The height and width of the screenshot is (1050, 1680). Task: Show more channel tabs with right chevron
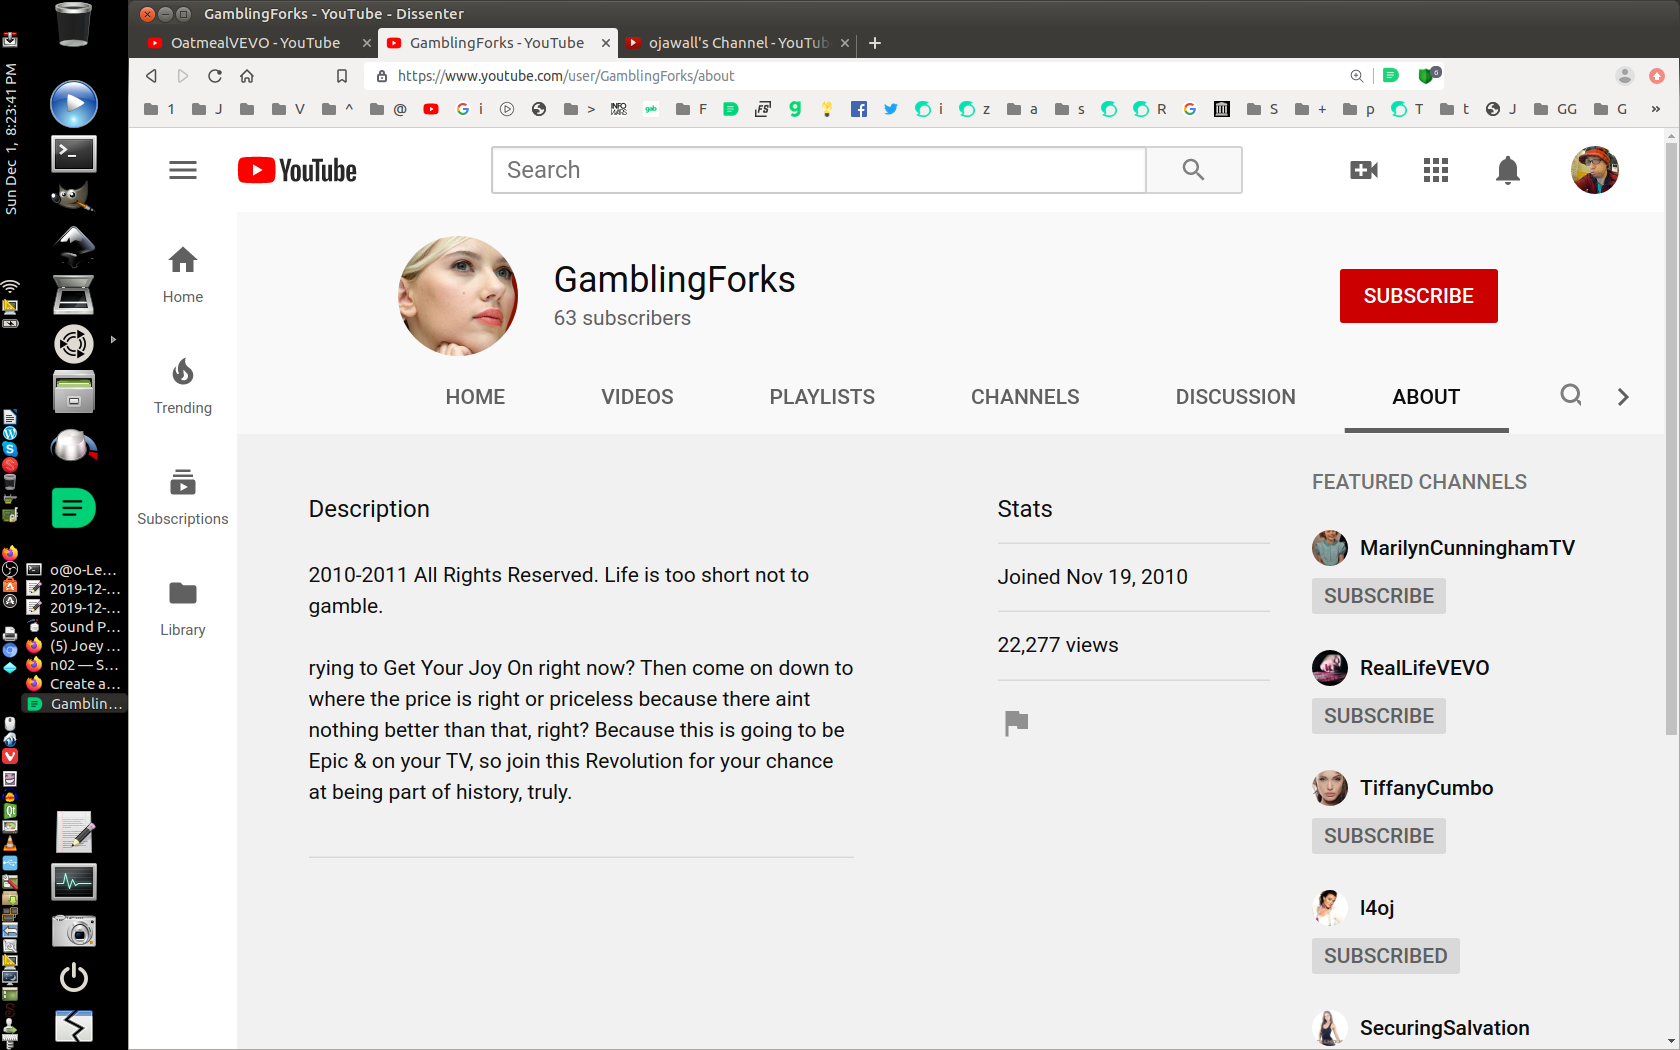pyautogui.click(x=1623, y=397)
